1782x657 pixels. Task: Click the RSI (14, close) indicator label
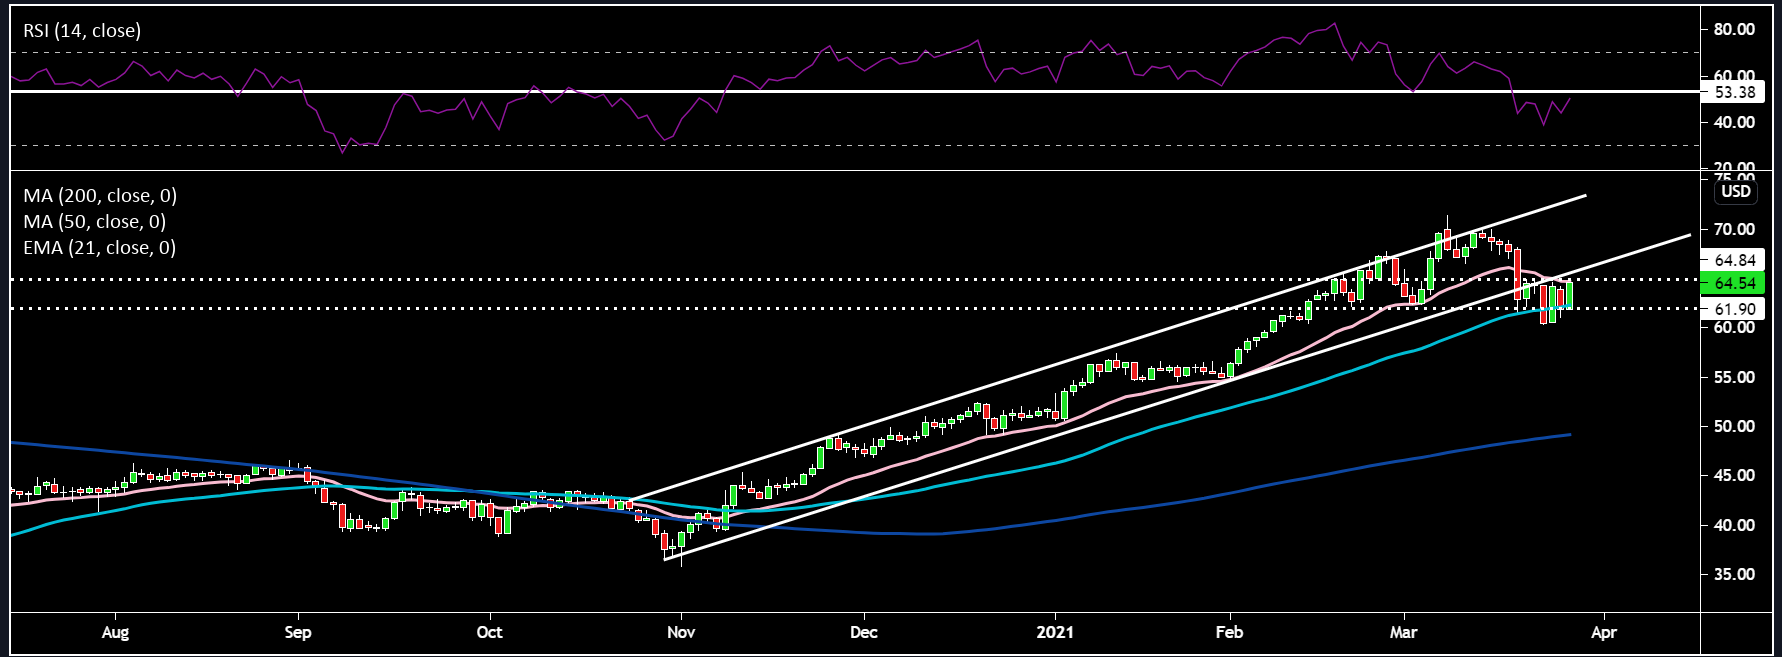[x=82, y=31]
